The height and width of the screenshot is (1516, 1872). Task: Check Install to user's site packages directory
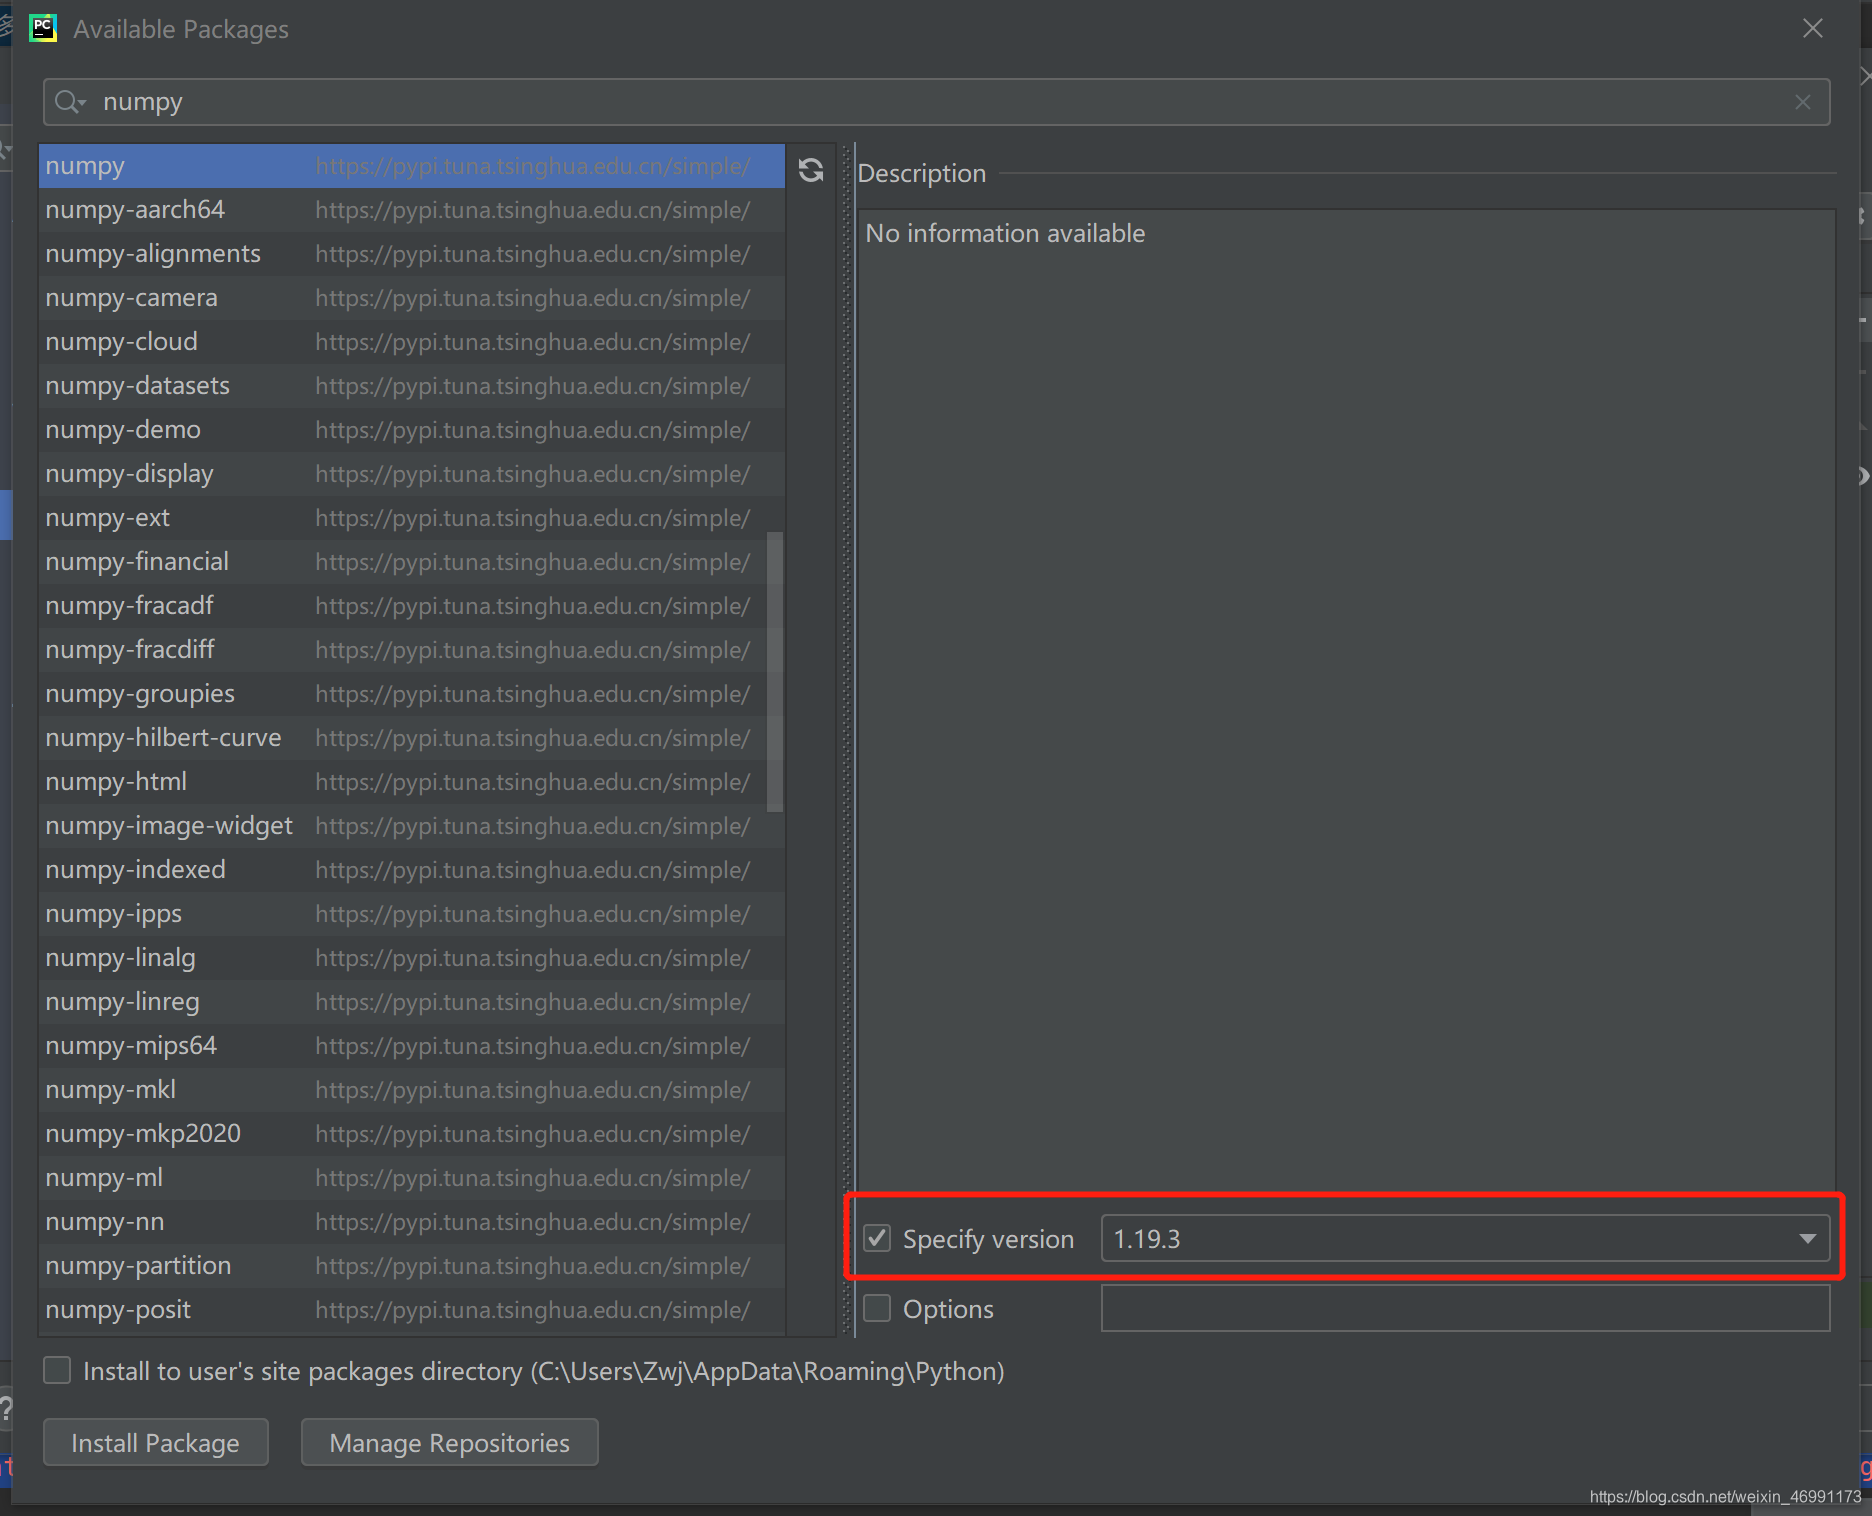coord(57,1370)
